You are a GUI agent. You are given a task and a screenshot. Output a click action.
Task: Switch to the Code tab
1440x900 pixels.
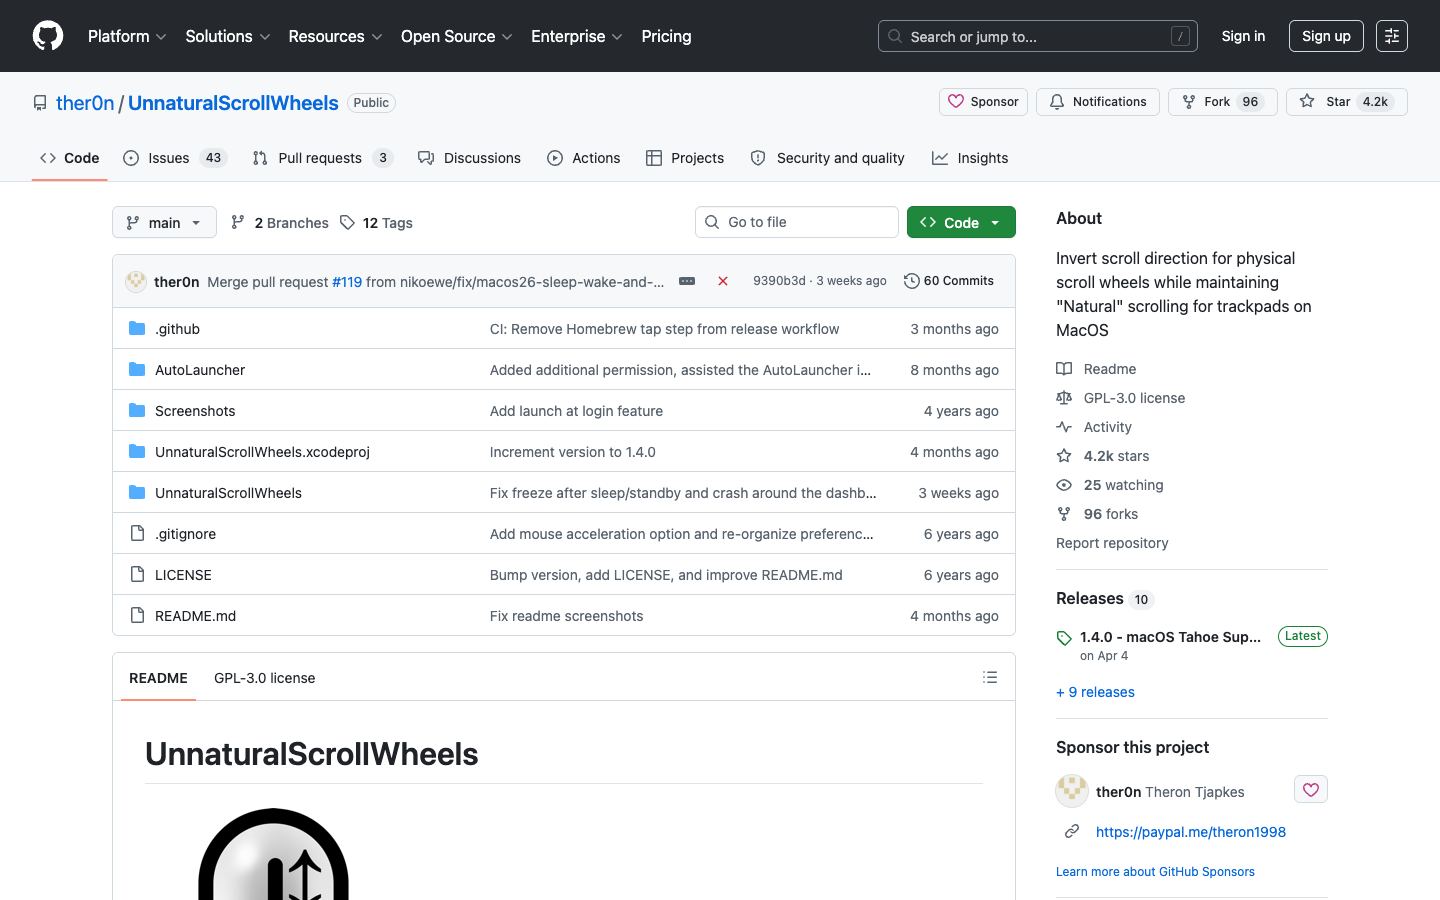(x=70, y=158)
